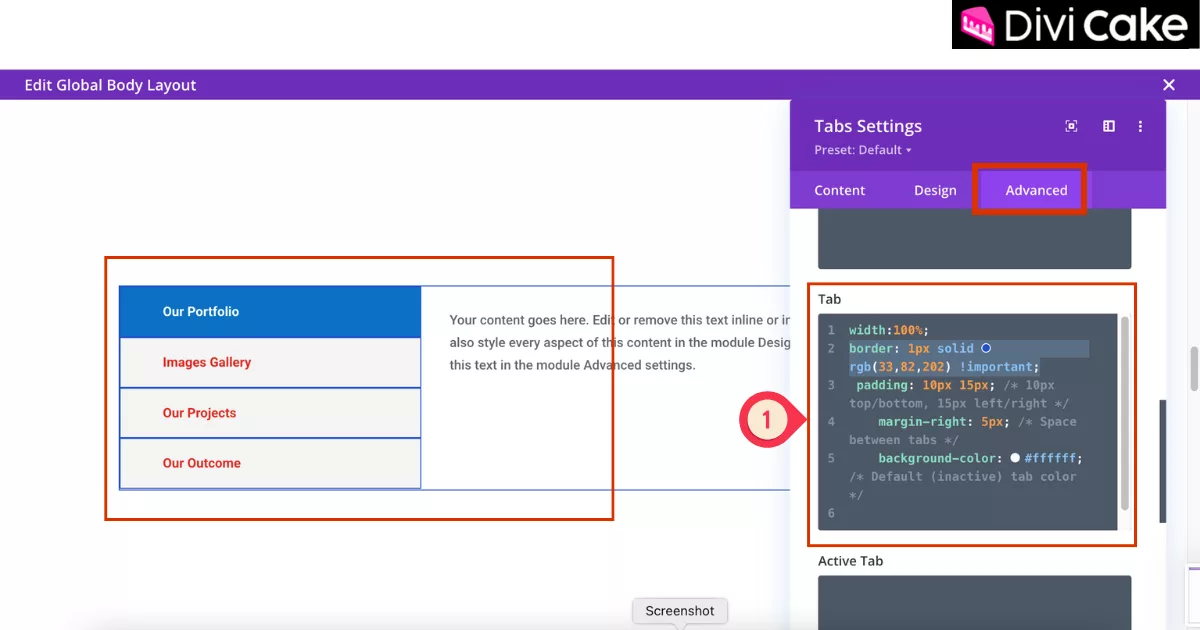Viewport: 1200px width, 630px height.
Task: Click the Edit Global Body Layout title
Action: pos(111,85)
